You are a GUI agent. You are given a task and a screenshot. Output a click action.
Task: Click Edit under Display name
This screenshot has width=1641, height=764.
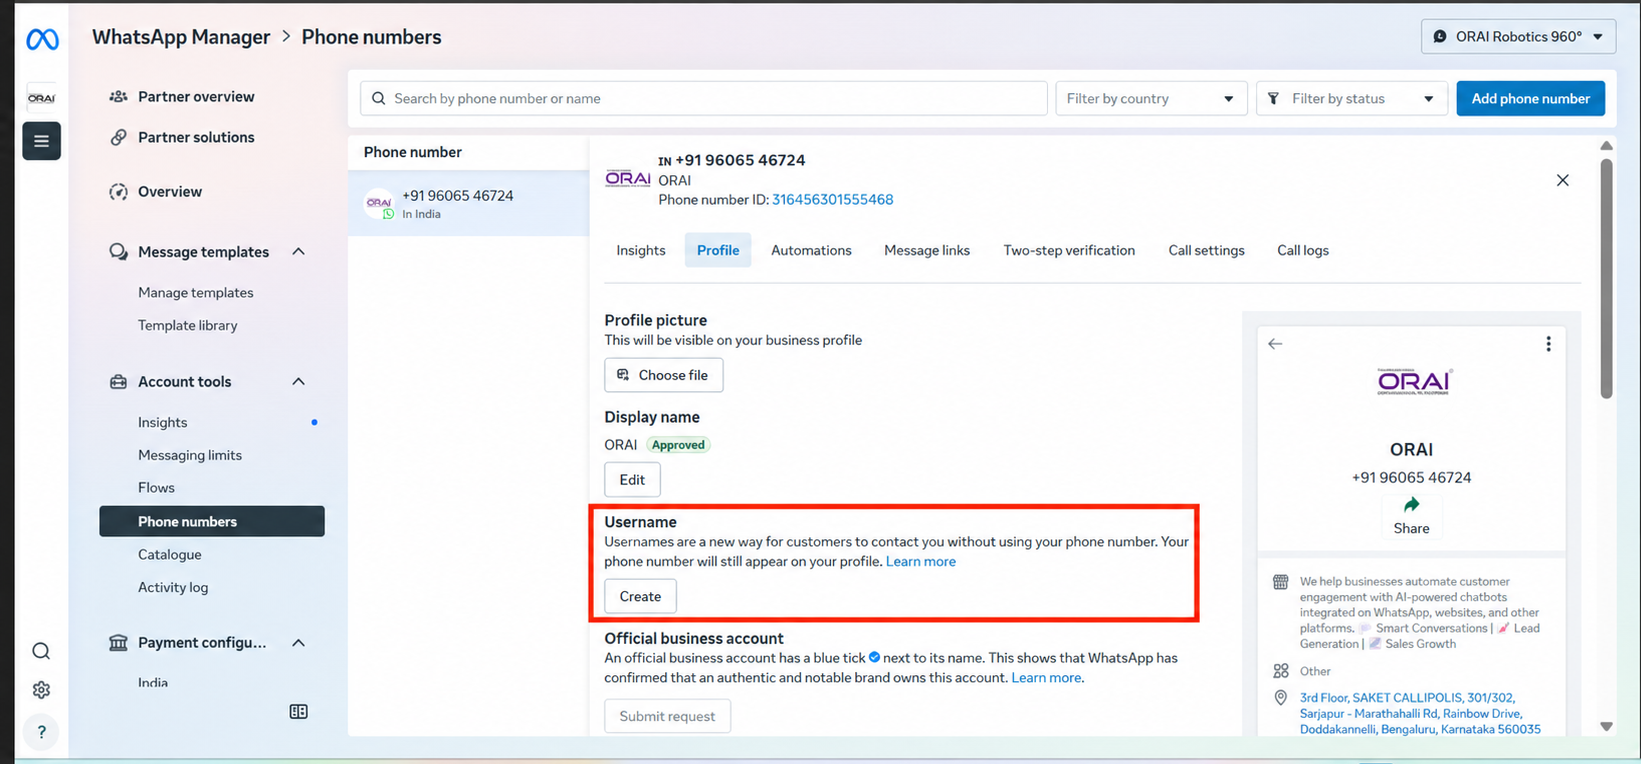[632, 480]
